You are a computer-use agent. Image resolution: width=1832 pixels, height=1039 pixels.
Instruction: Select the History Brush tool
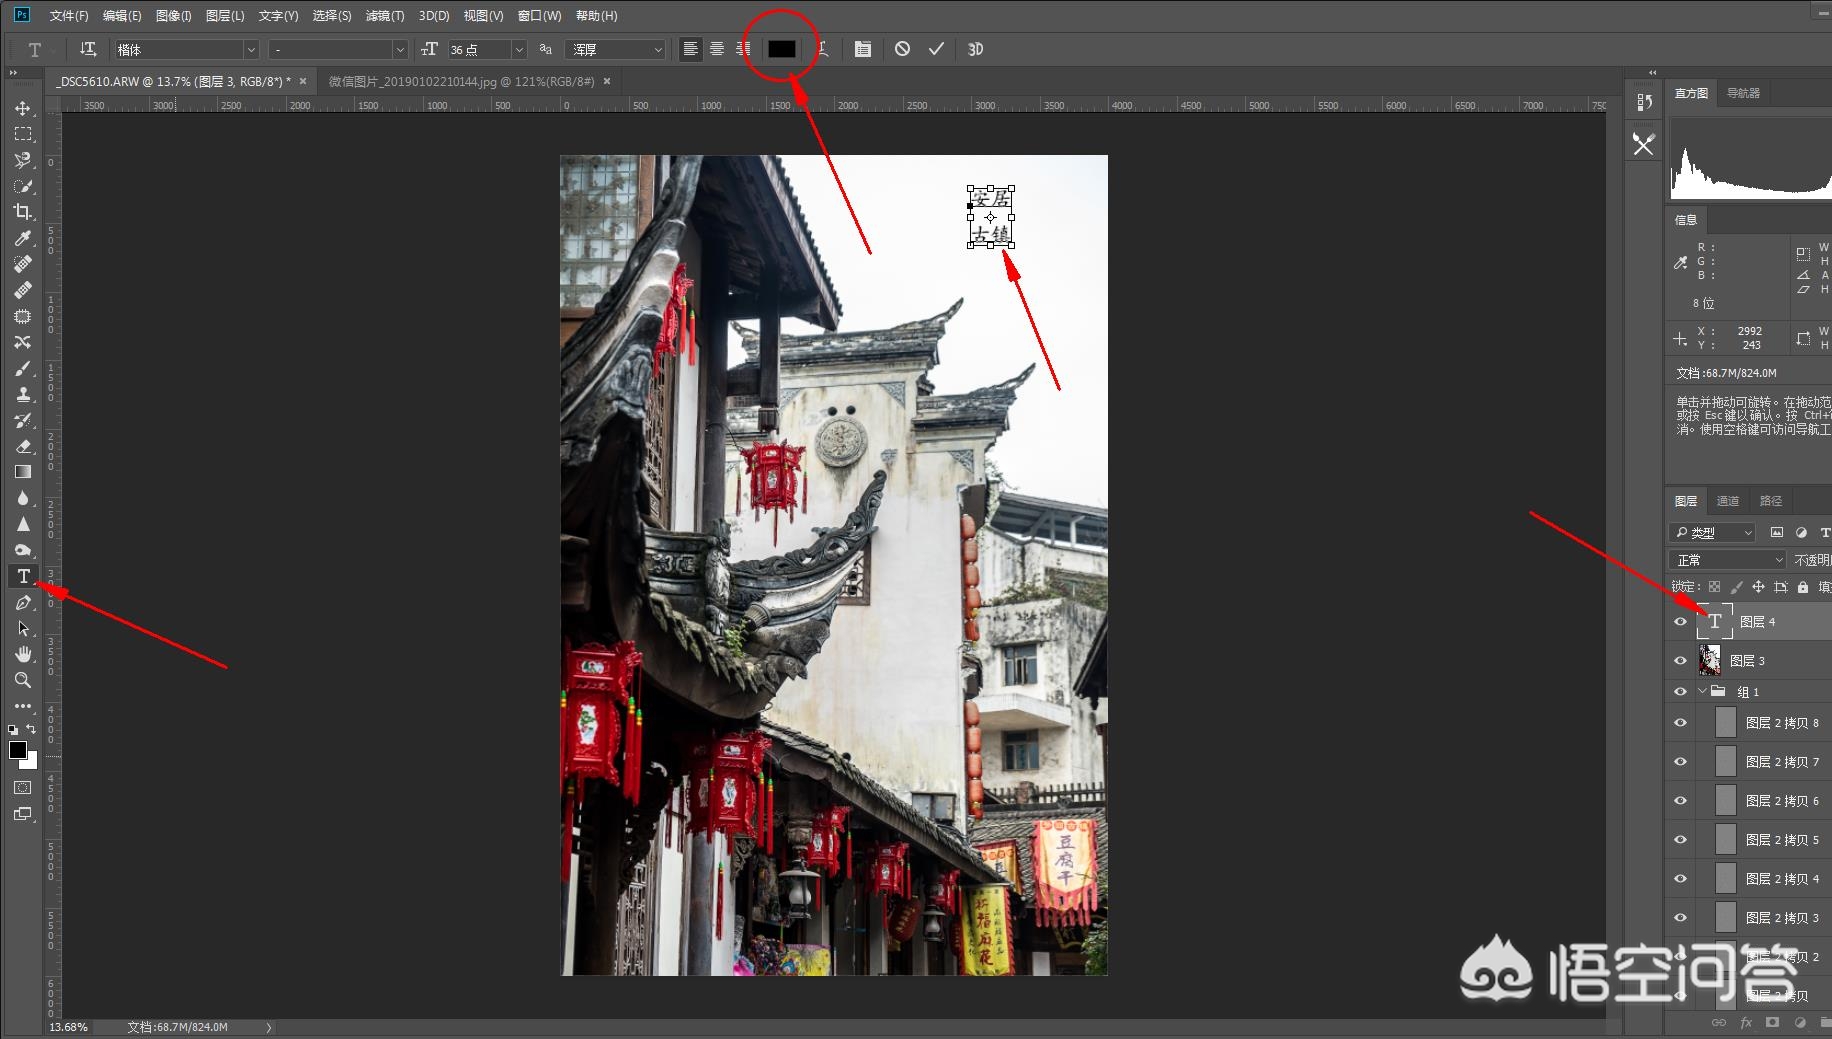(x=23, y=420)
